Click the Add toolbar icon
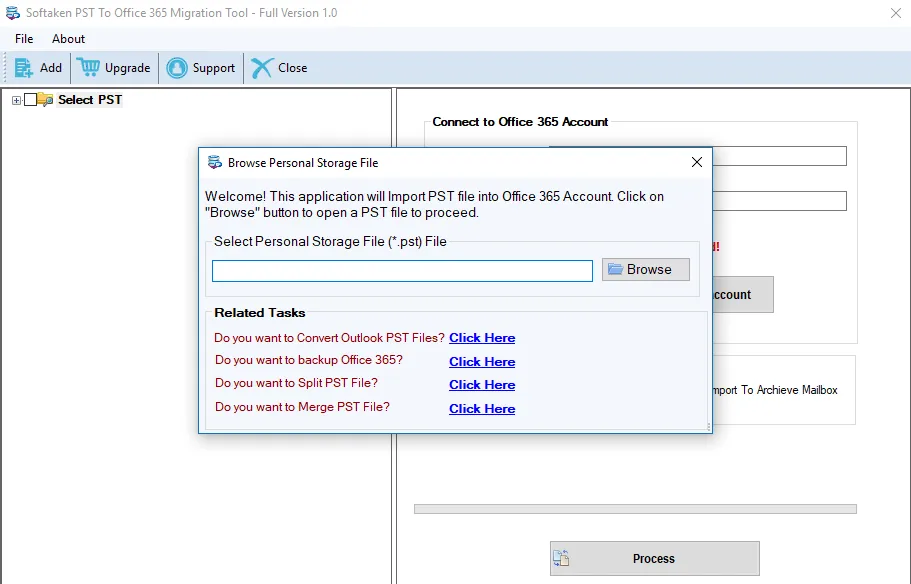The height and width of the screenshot is (584, 911). tap(24, 68)
